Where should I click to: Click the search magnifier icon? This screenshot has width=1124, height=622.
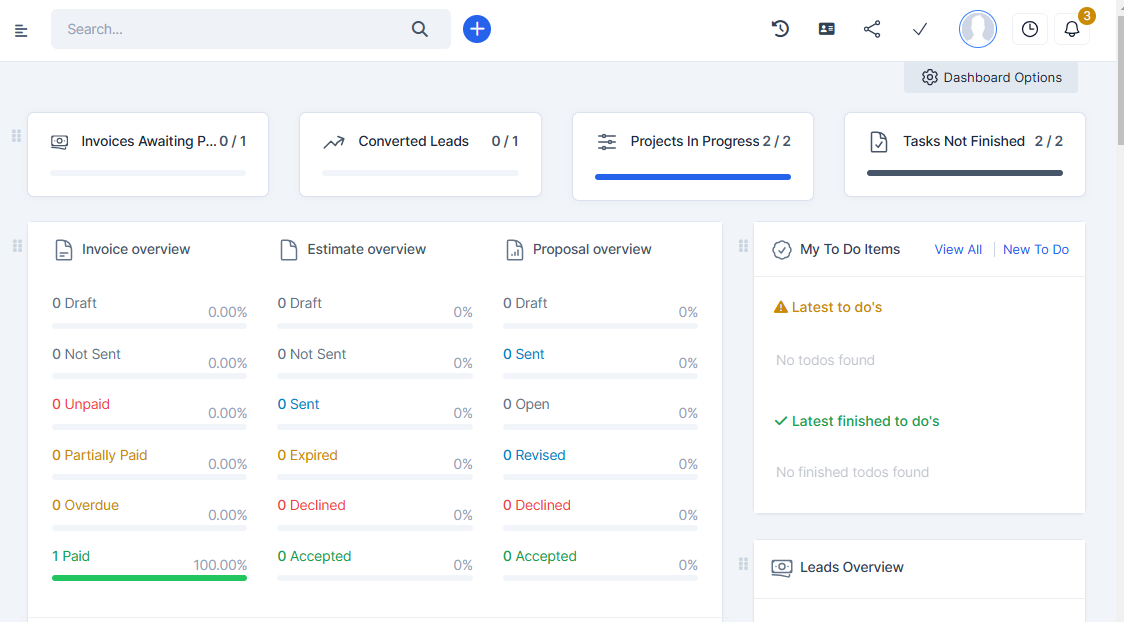[x=419, y=29]
